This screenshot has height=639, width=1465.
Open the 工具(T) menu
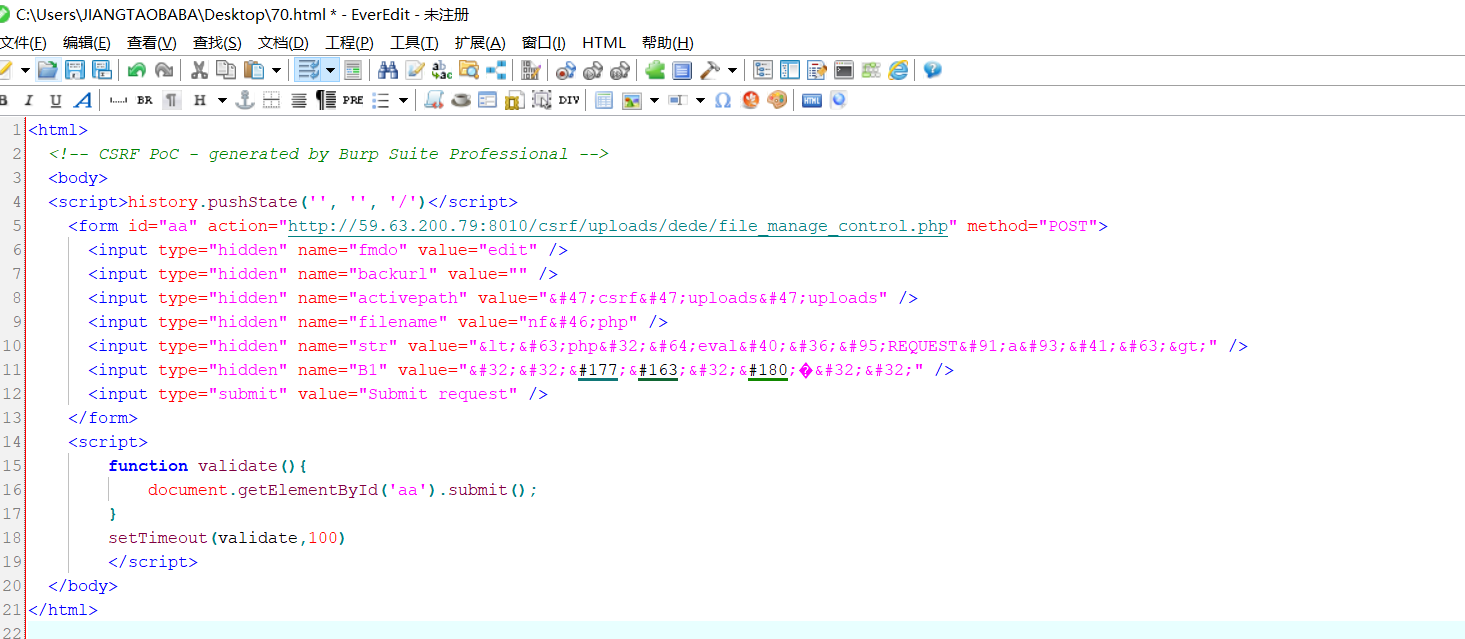pos(414,42)
